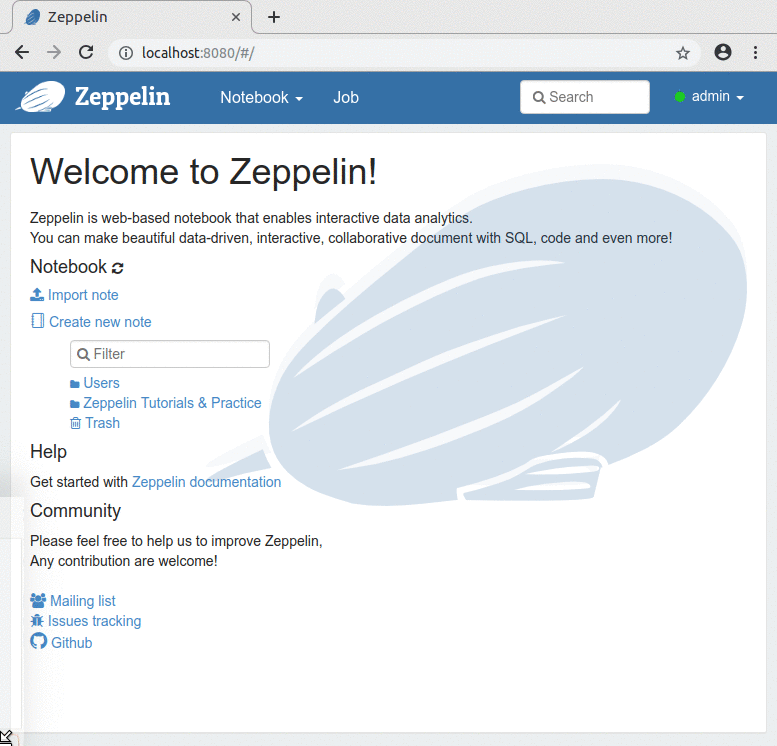Open the Issues tracking link
Image resolution: width=777 pixels, height=746 pixels.
tap(94, 621)
